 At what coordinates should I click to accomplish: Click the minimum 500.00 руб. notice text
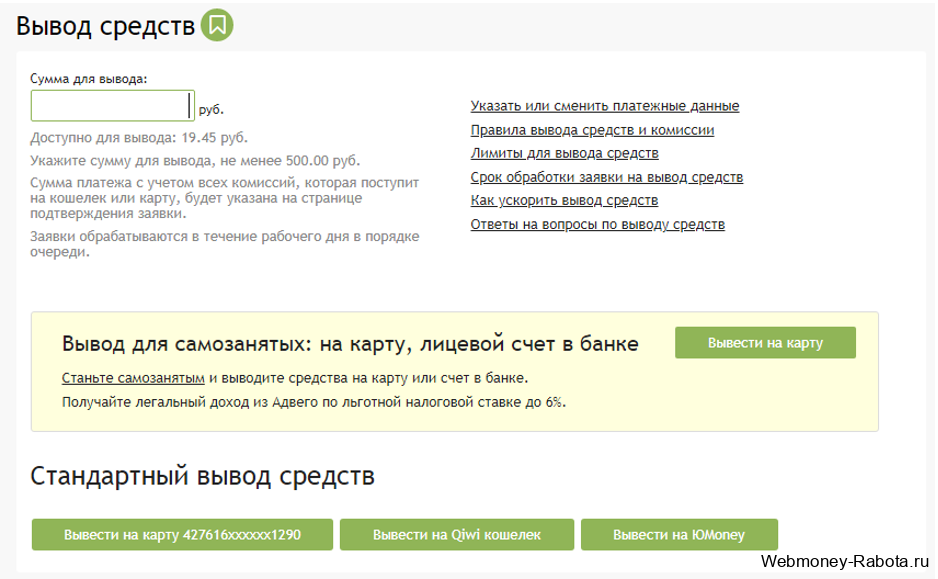coord(195,160)
